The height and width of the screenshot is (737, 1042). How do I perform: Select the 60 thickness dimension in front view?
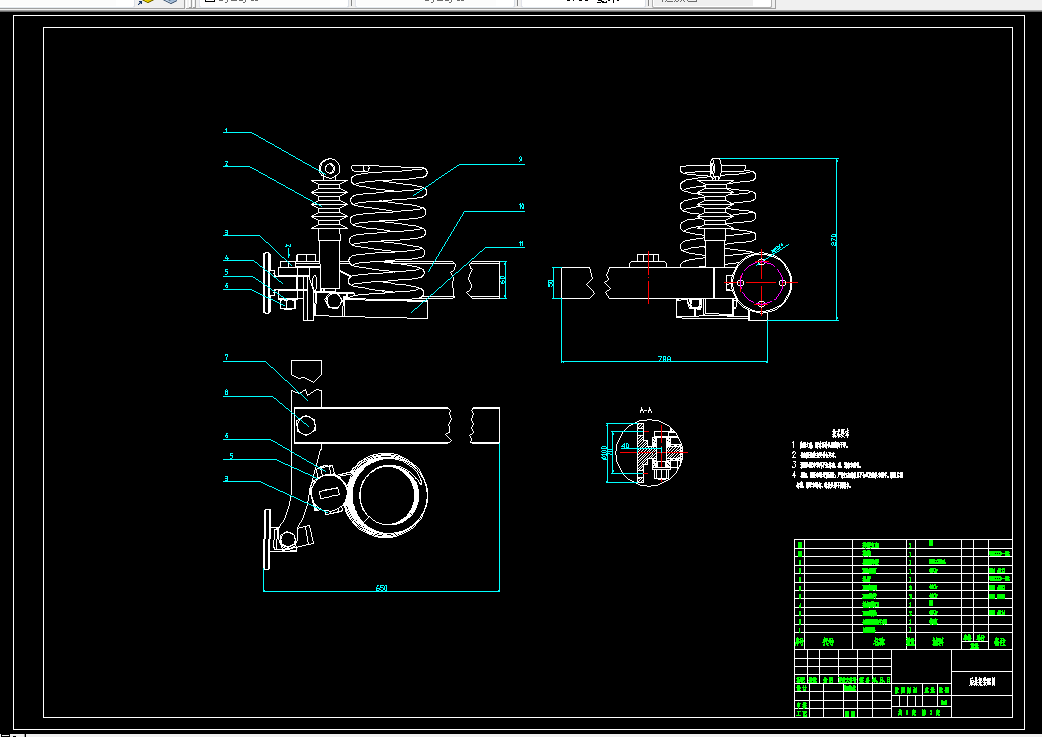tap(503, 280)
